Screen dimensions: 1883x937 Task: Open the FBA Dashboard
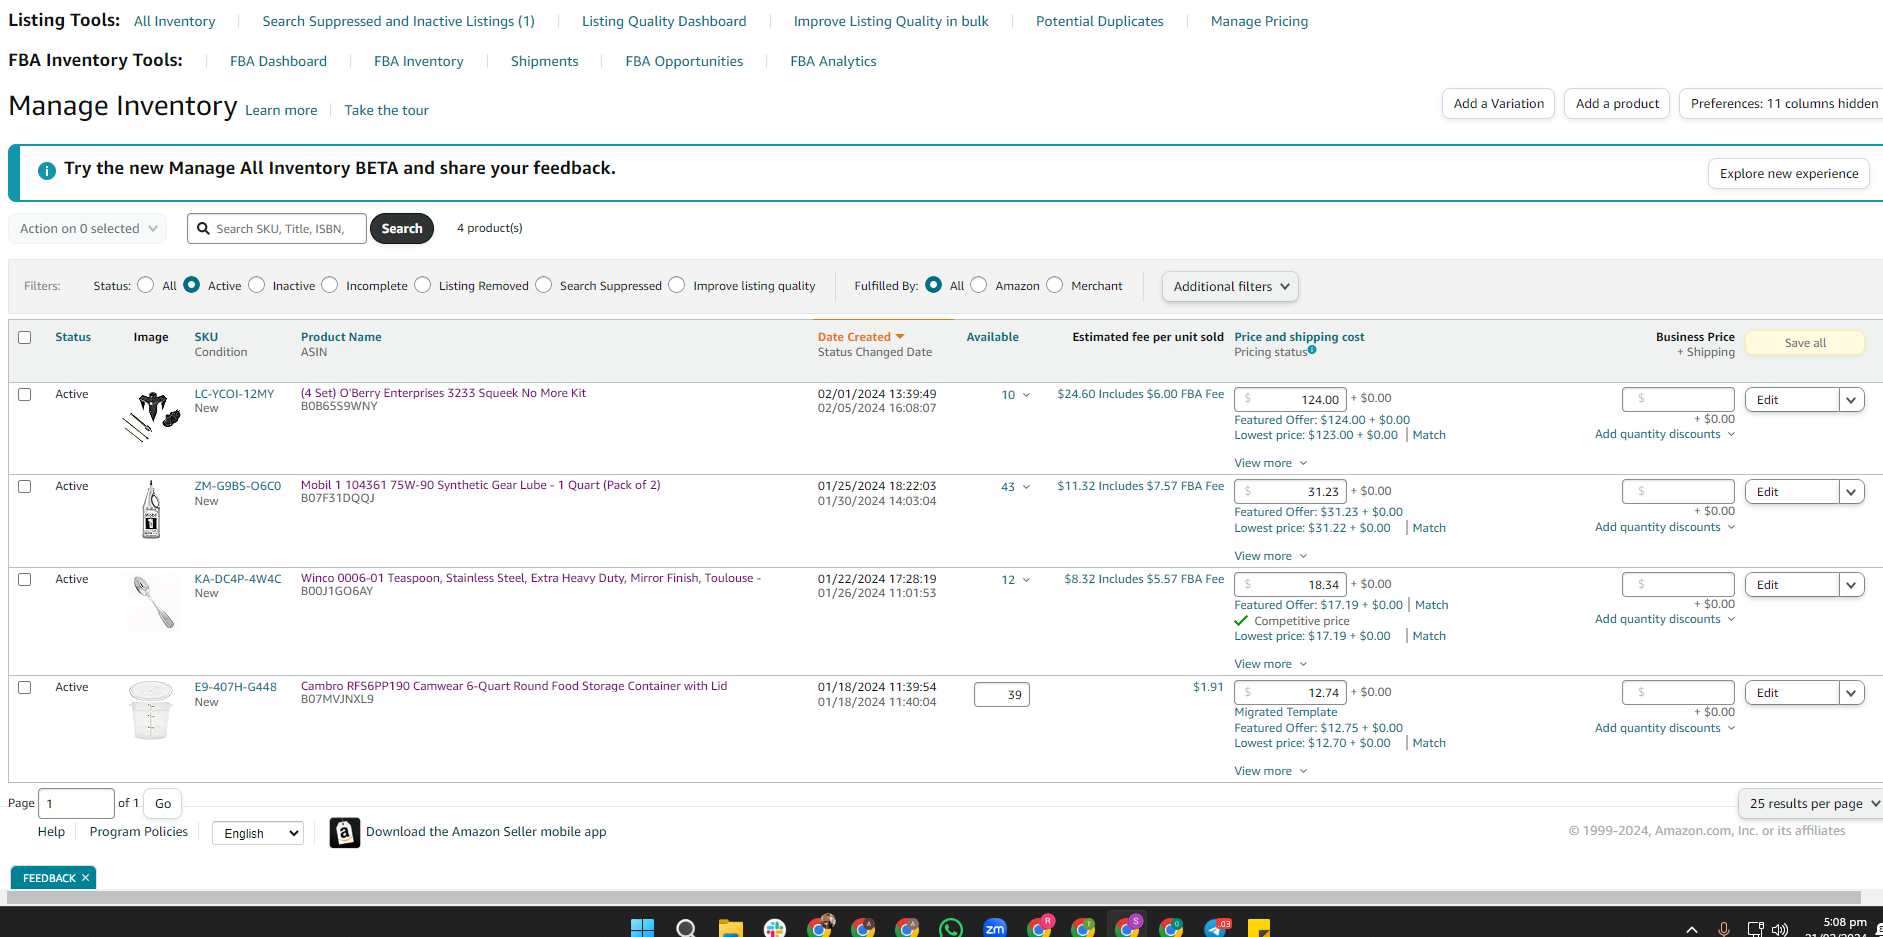[x=278, y=61]
